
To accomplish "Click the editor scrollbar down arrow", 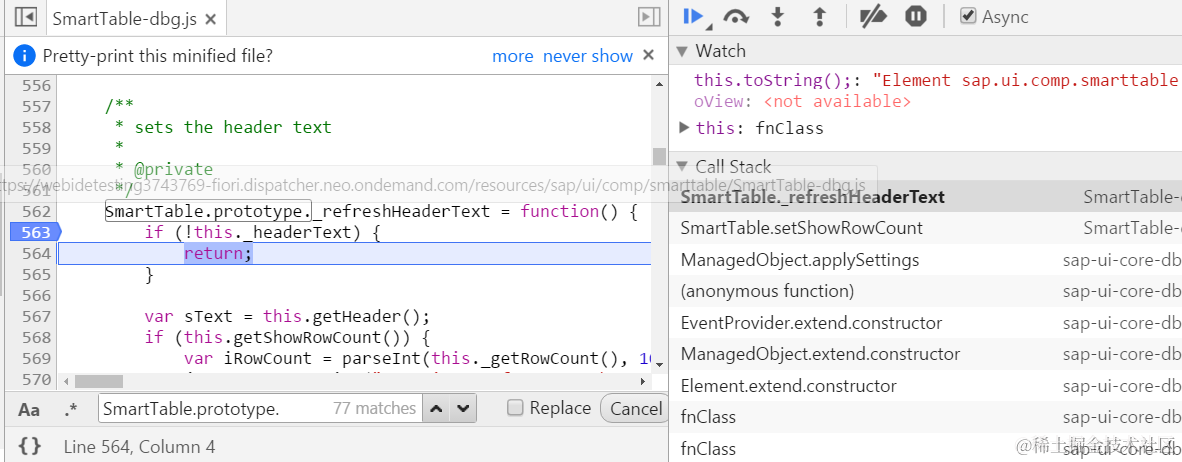I will (660, 364).
